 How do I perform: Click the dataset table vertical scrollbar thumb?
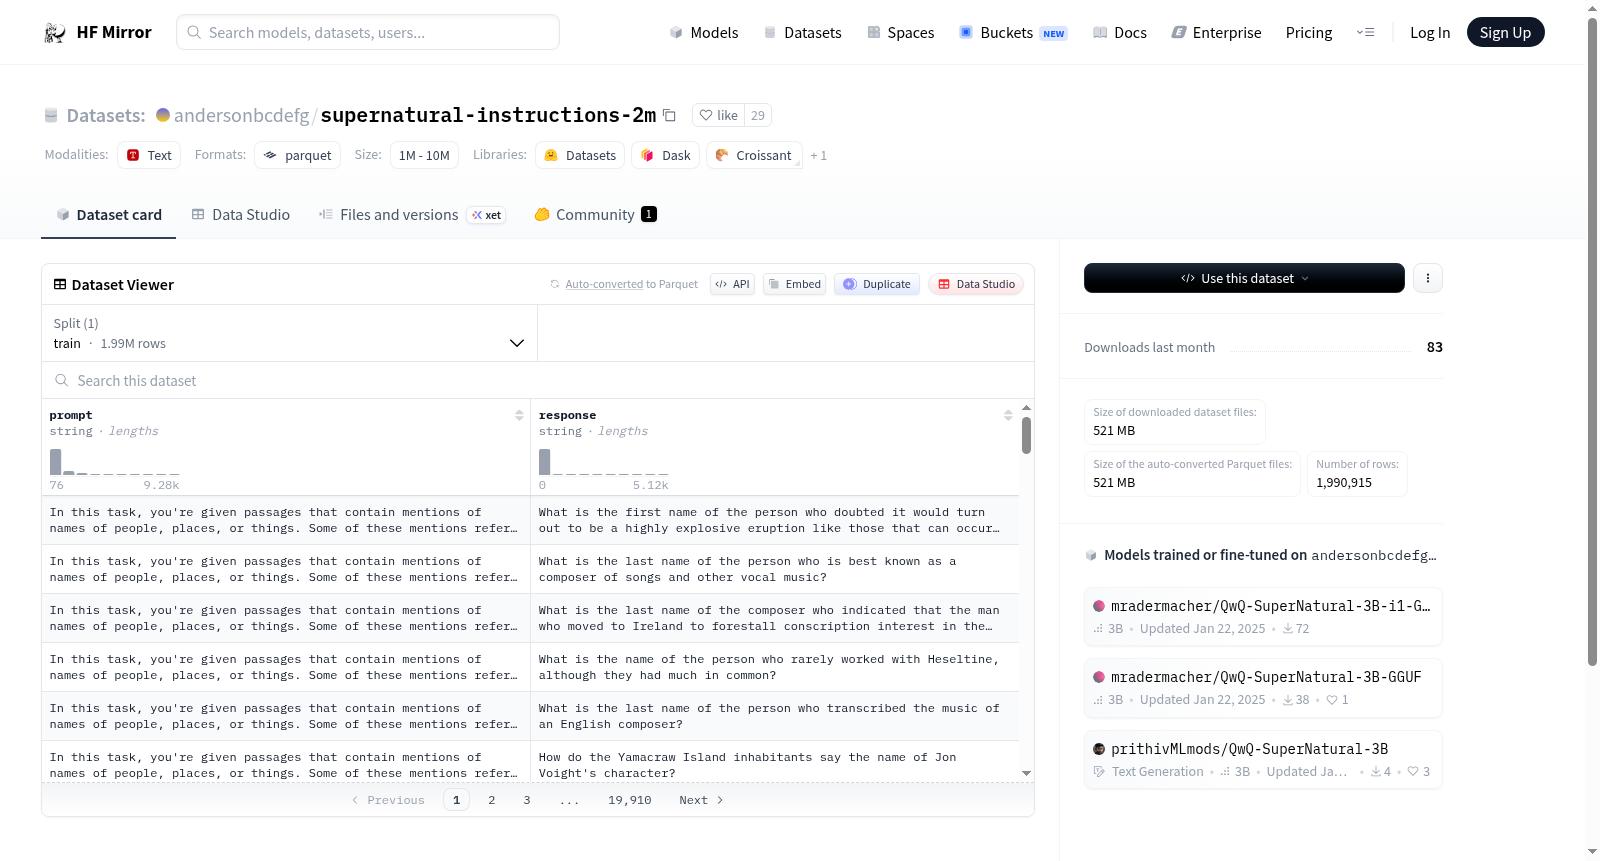click(1026, 436)
